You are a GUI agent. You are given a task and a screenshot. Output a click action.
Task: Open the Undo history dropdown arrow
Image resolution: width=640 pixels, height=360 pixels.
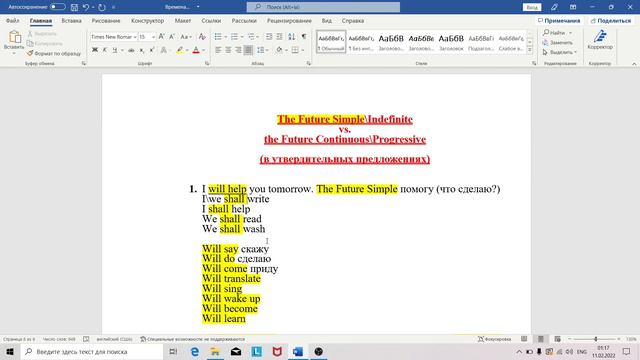[x=93, y=7]
